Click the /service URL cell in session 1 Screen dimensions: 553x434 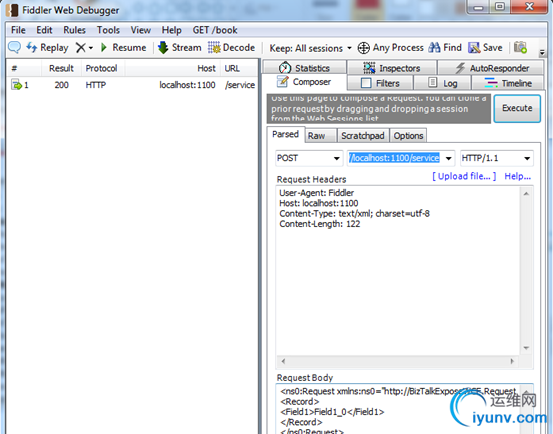pos(240,85)
